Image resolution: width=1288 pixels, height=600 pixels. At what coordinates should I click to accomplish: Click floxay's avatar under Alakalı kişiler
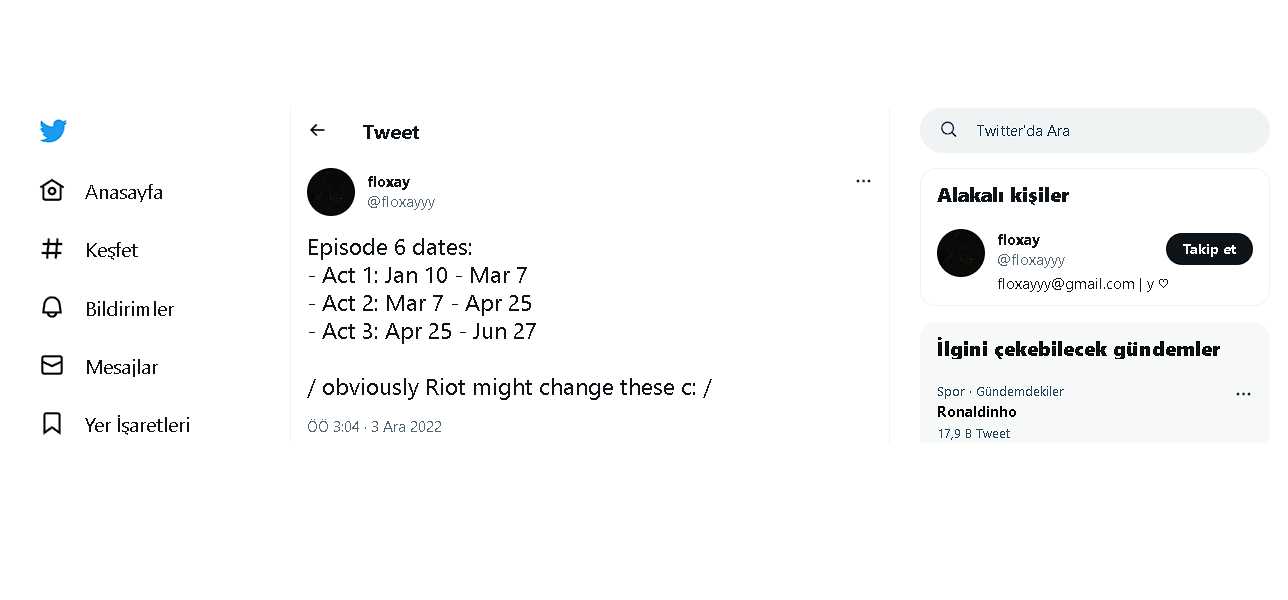point(961,253)
